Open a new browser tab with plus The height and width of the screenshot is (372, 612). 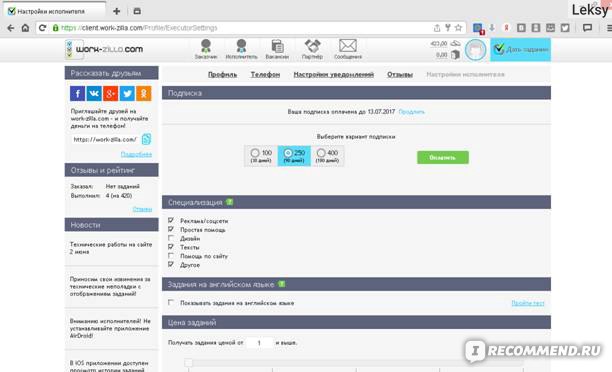click(116, 11)
